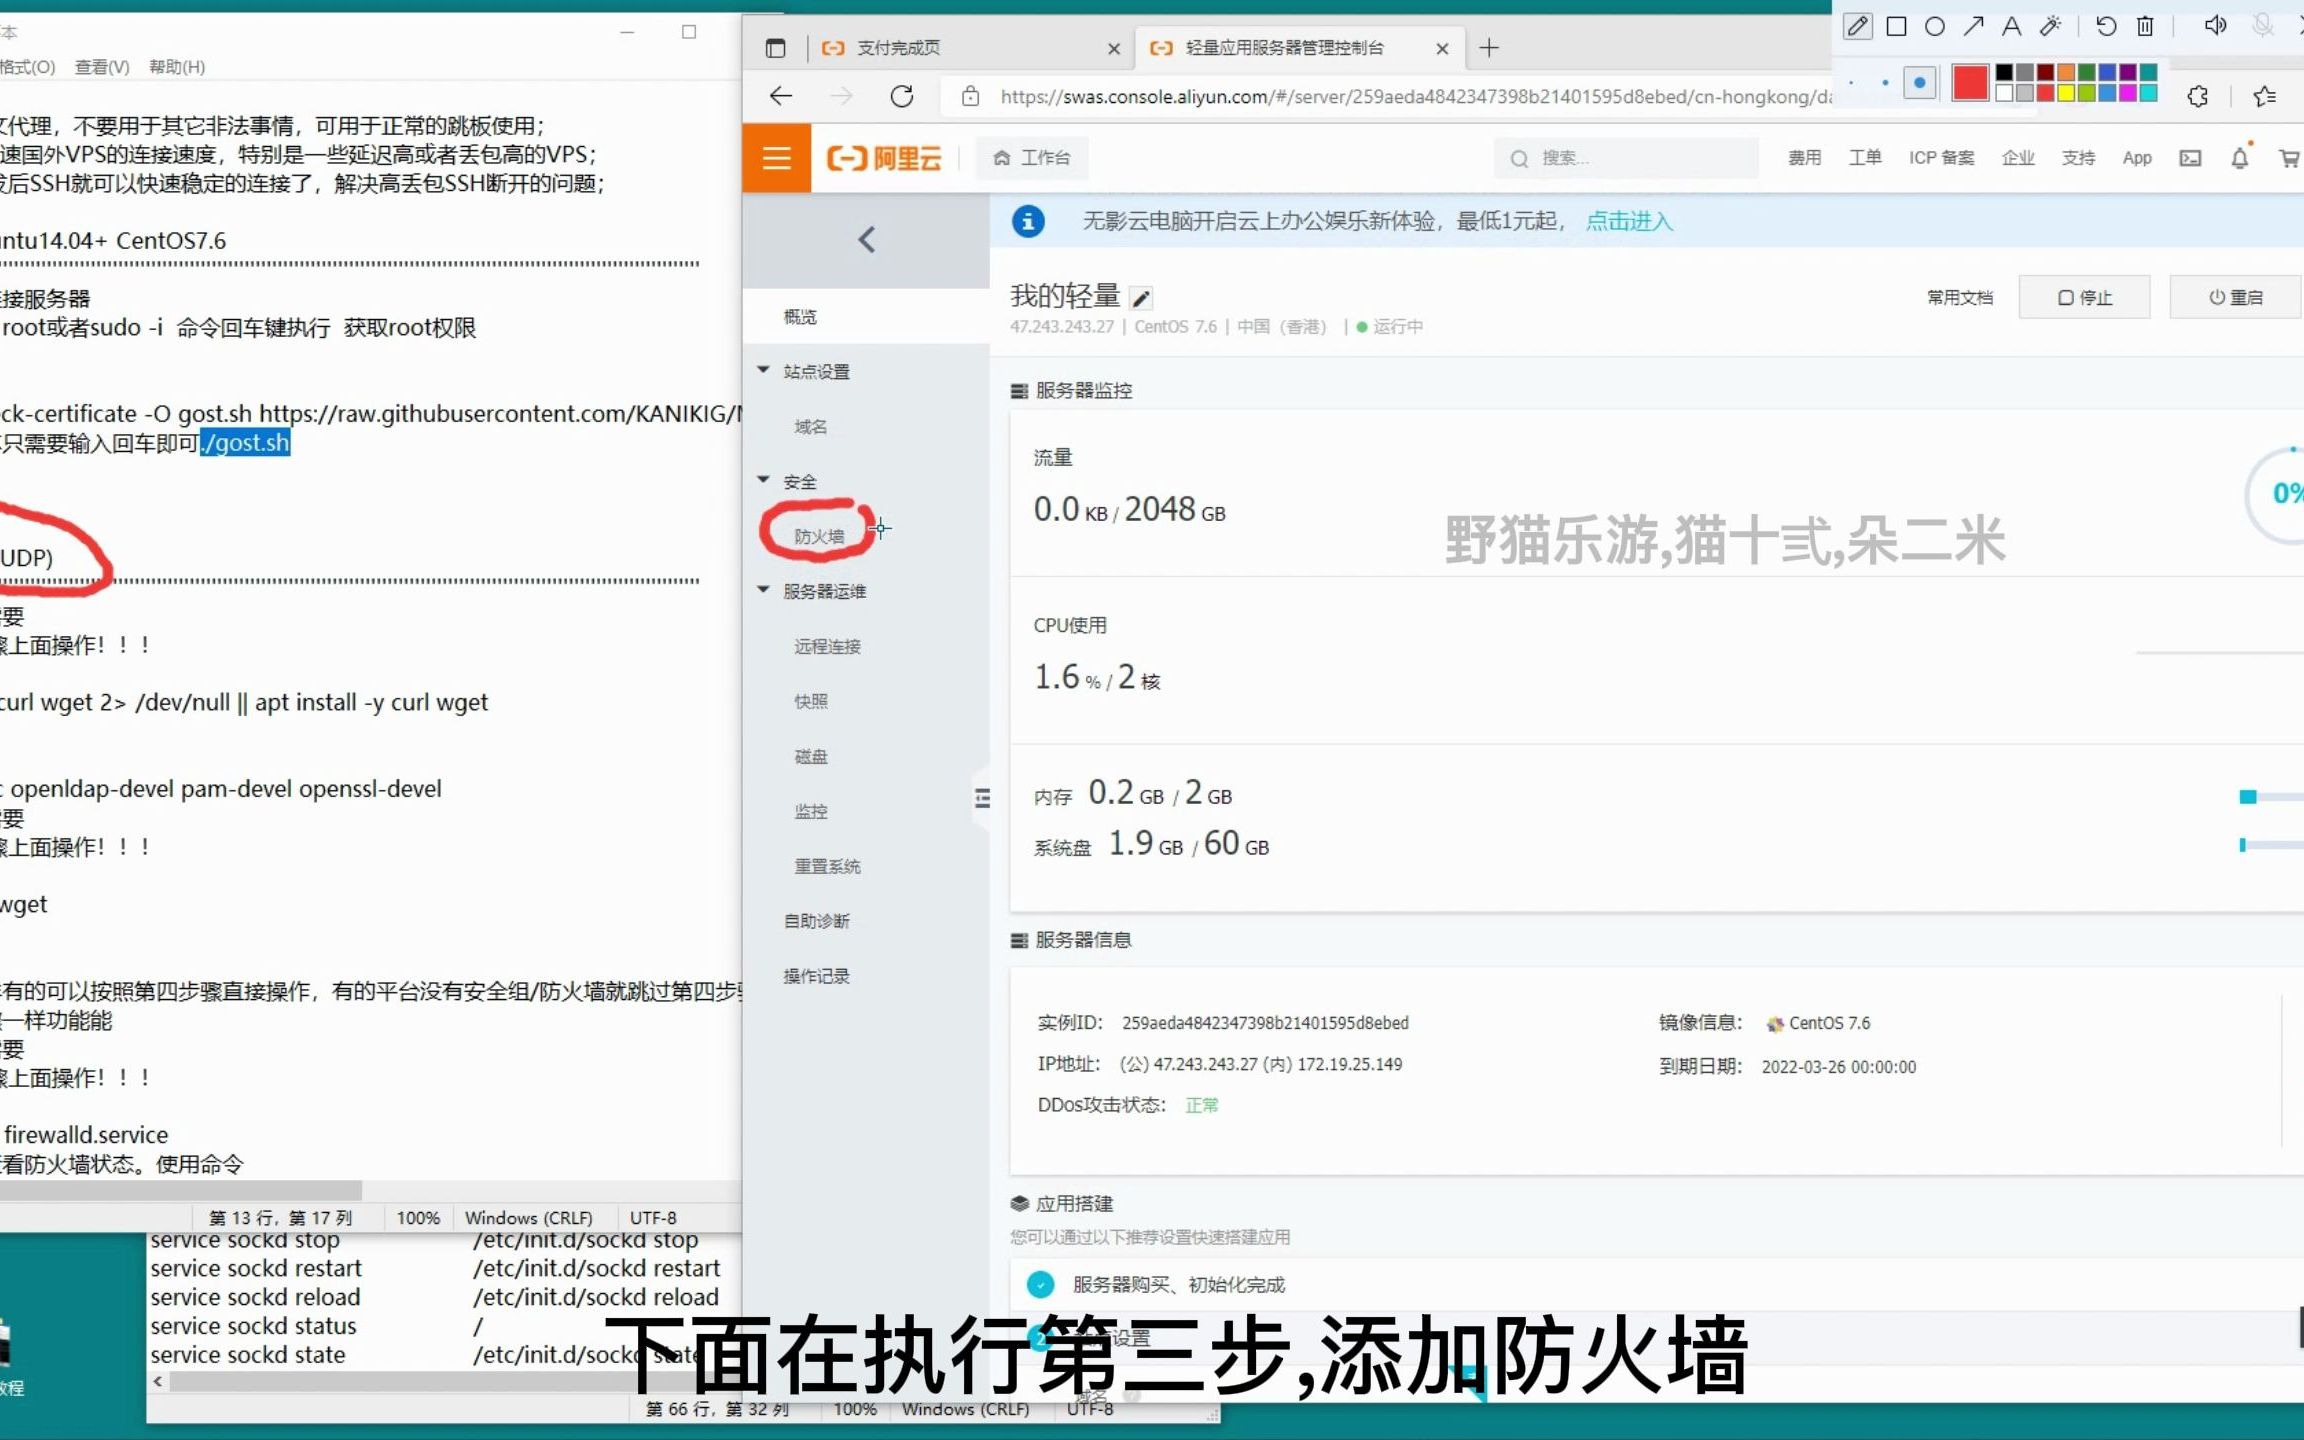The image size is (2304, 1440).
Task: Open the notification bell
Action: (x=2240, y=158)
